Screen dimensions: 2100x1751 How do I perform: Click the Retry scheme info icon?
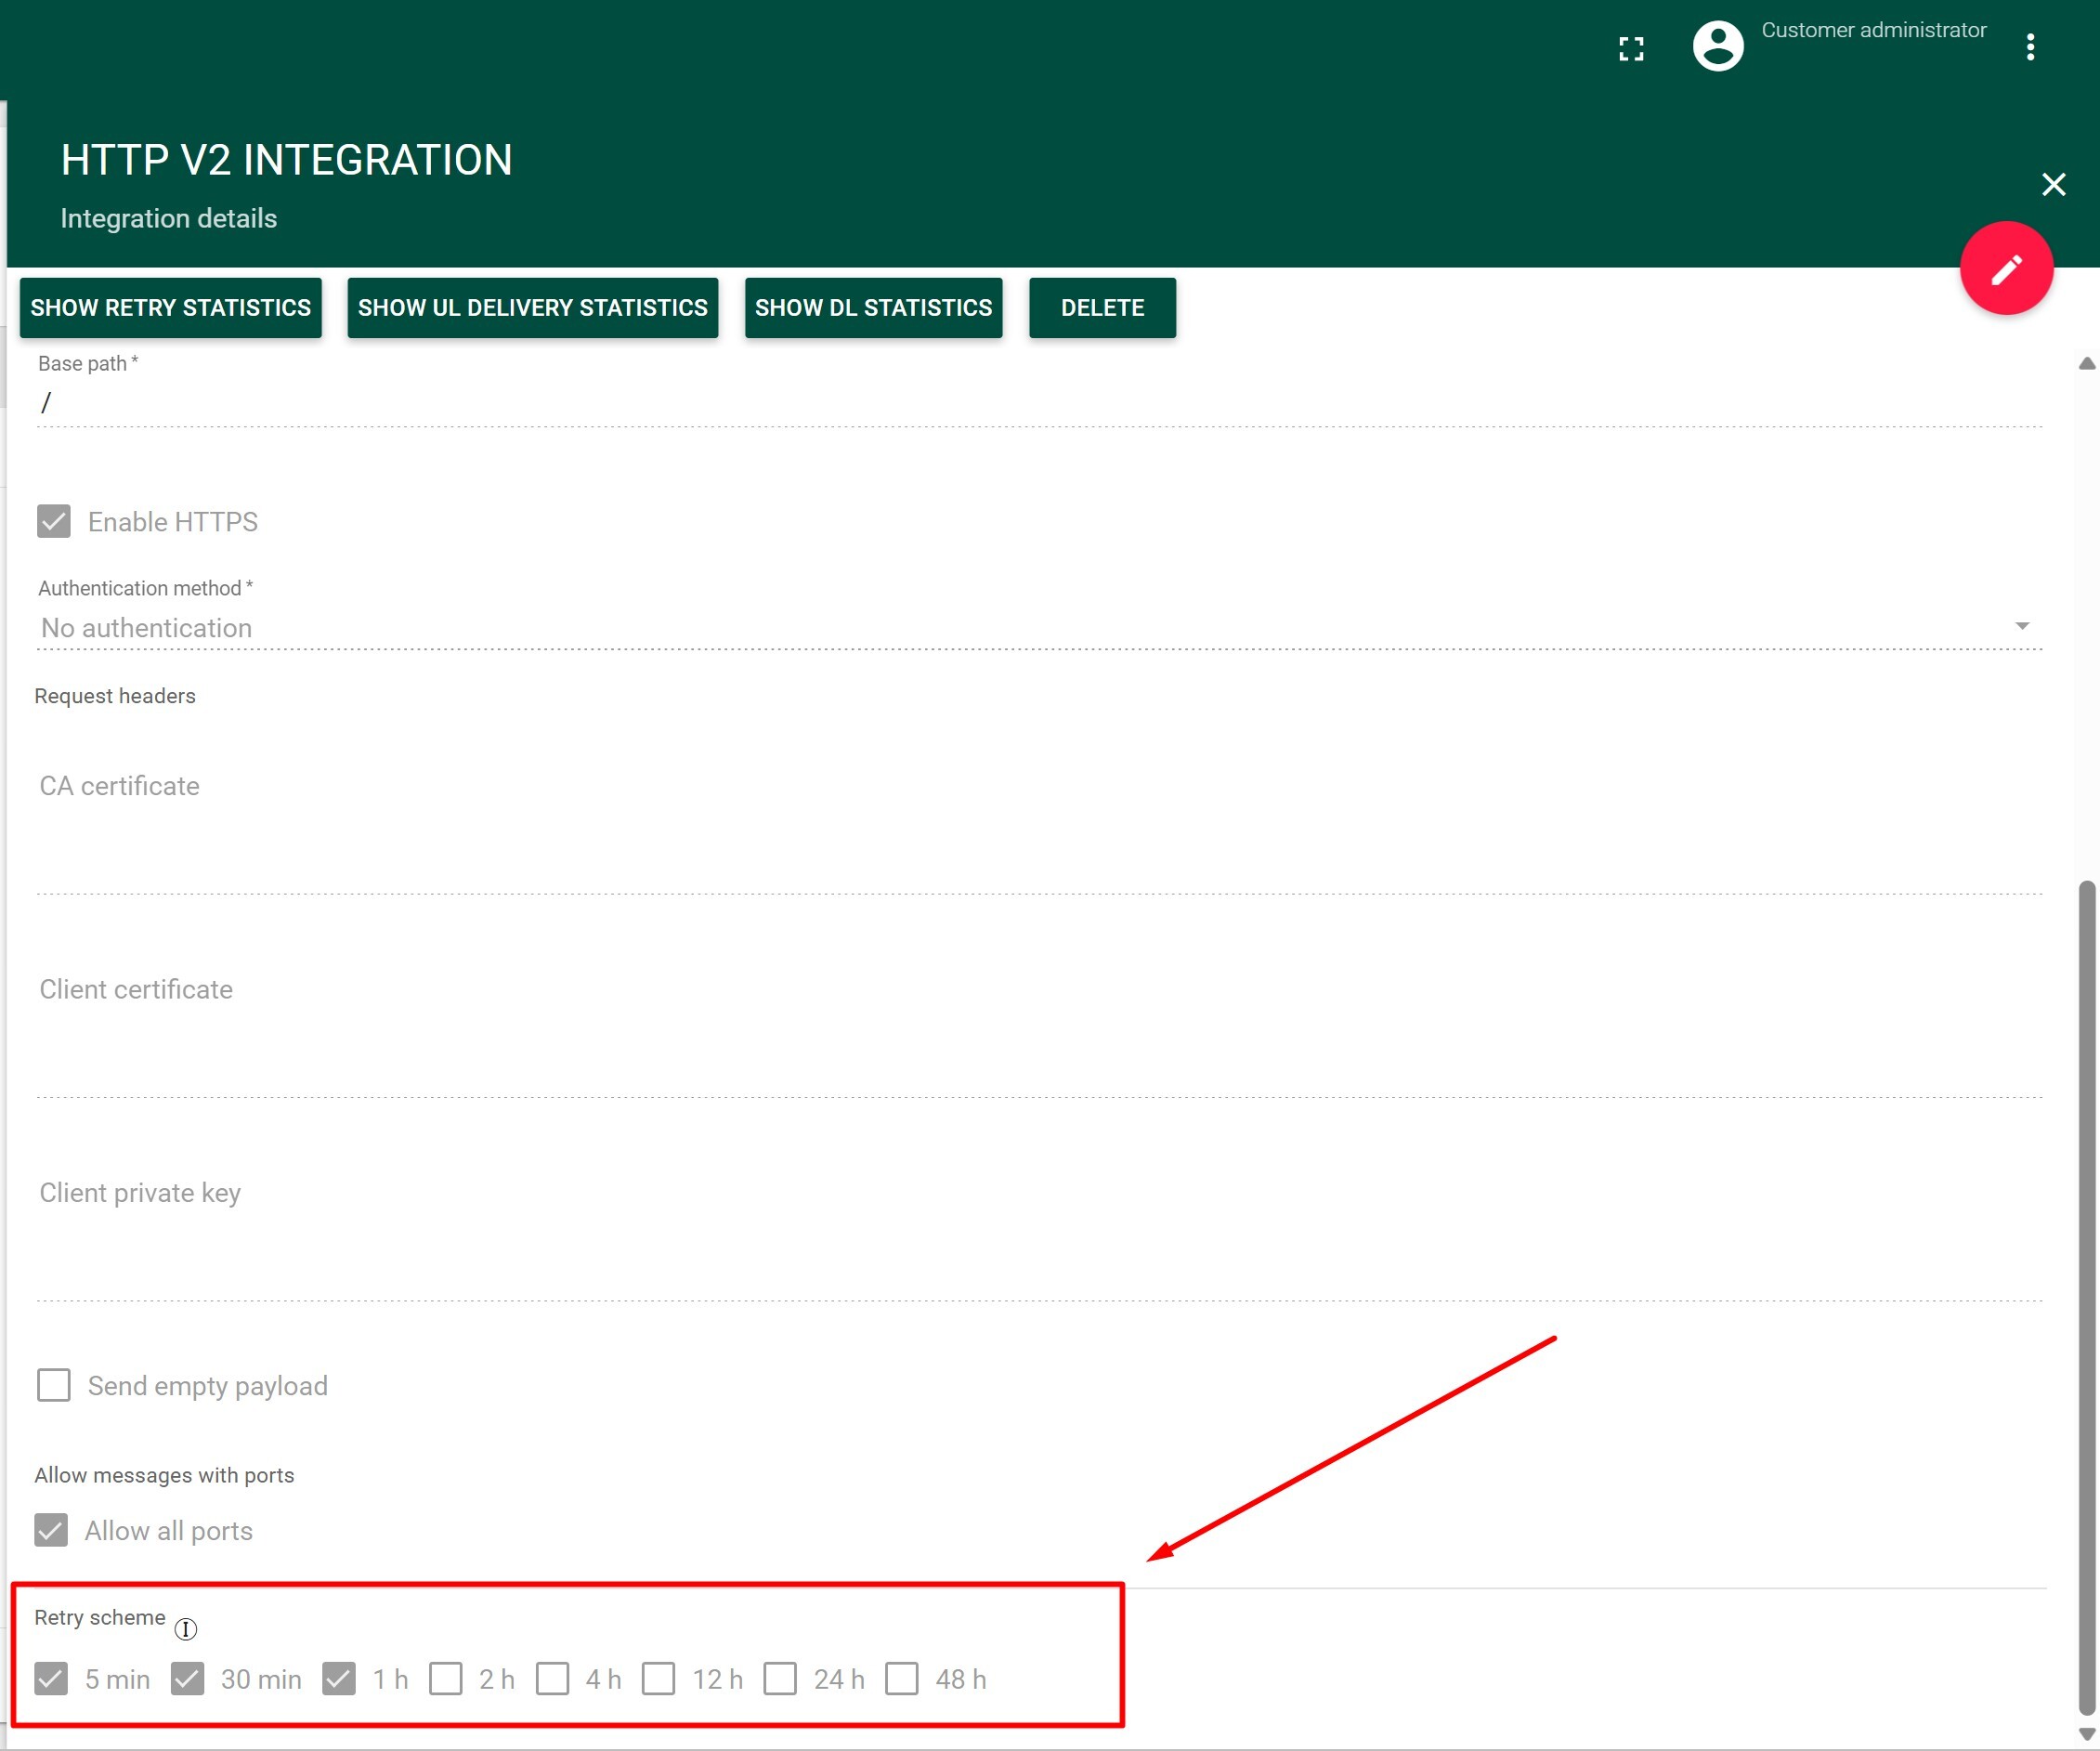pos(186,1629)
